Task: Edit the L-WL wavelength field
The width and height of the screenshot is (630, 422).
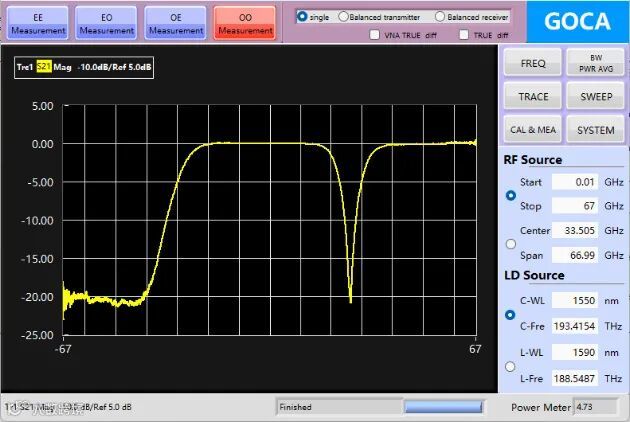Action: [x=575, y=352]
